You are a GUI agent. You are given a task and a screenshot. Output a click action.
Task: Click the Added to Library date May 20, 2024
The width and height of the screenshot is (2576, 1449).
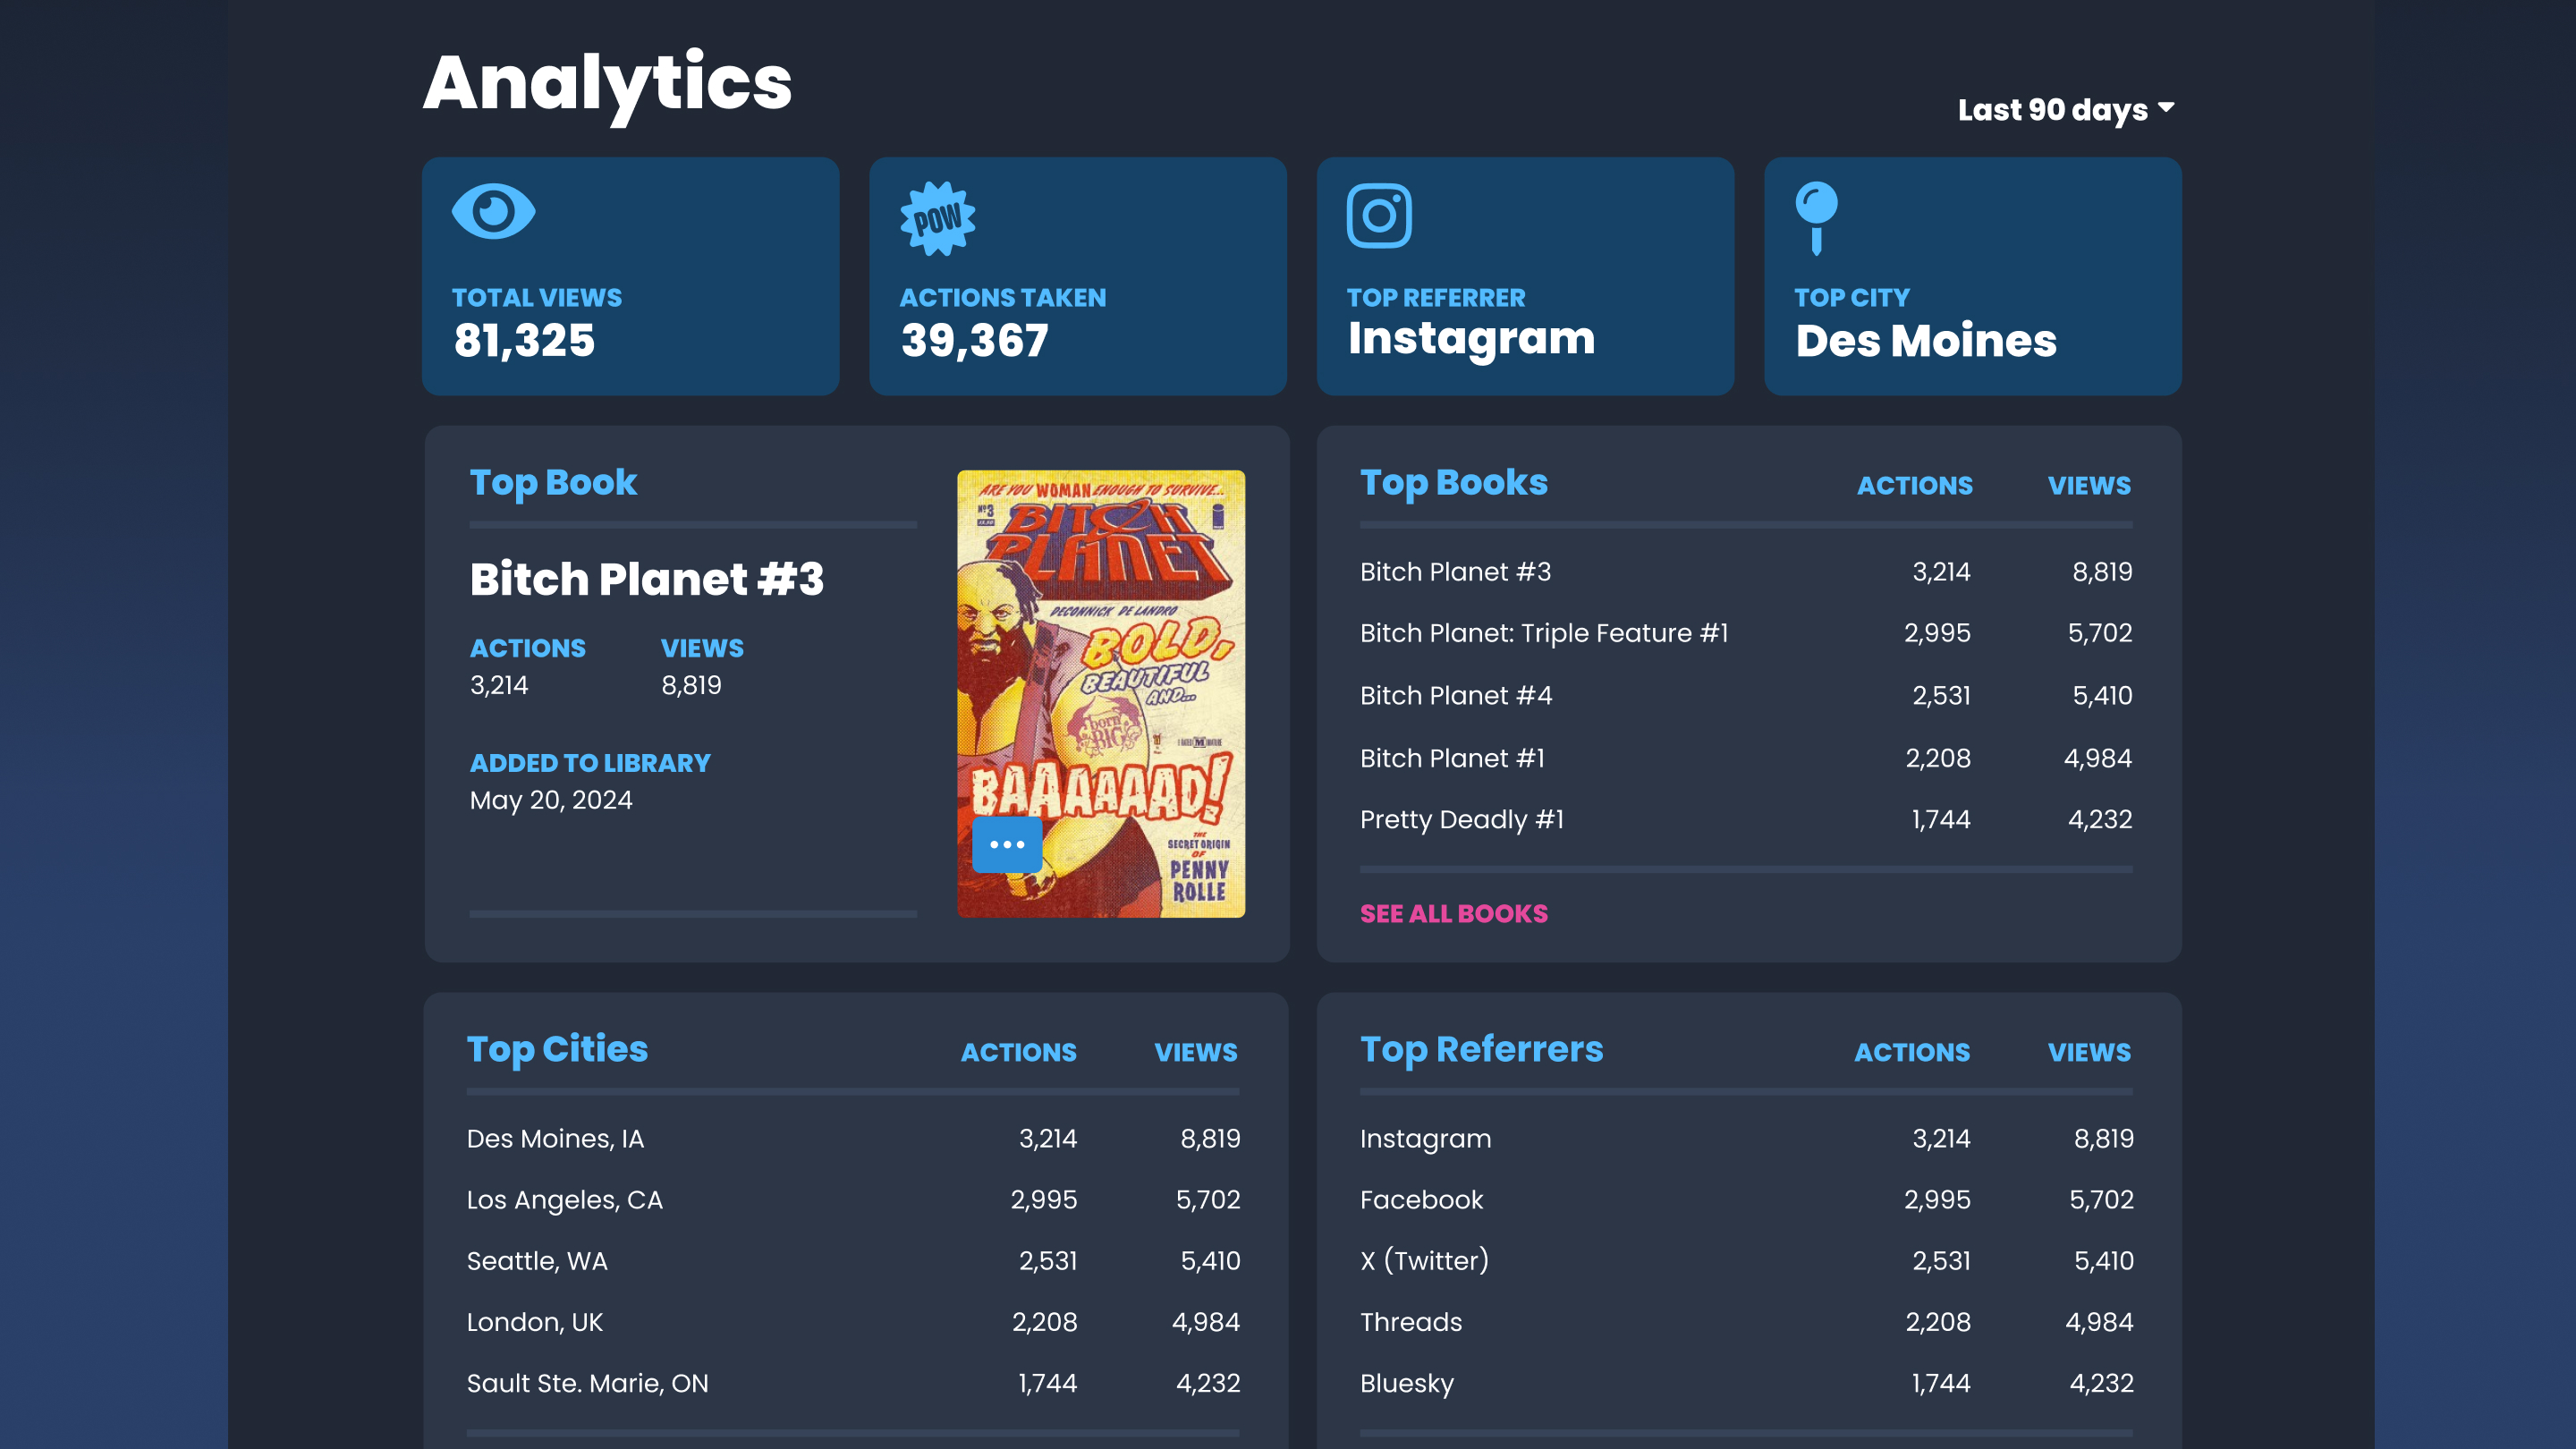click(x=551, y=800)
